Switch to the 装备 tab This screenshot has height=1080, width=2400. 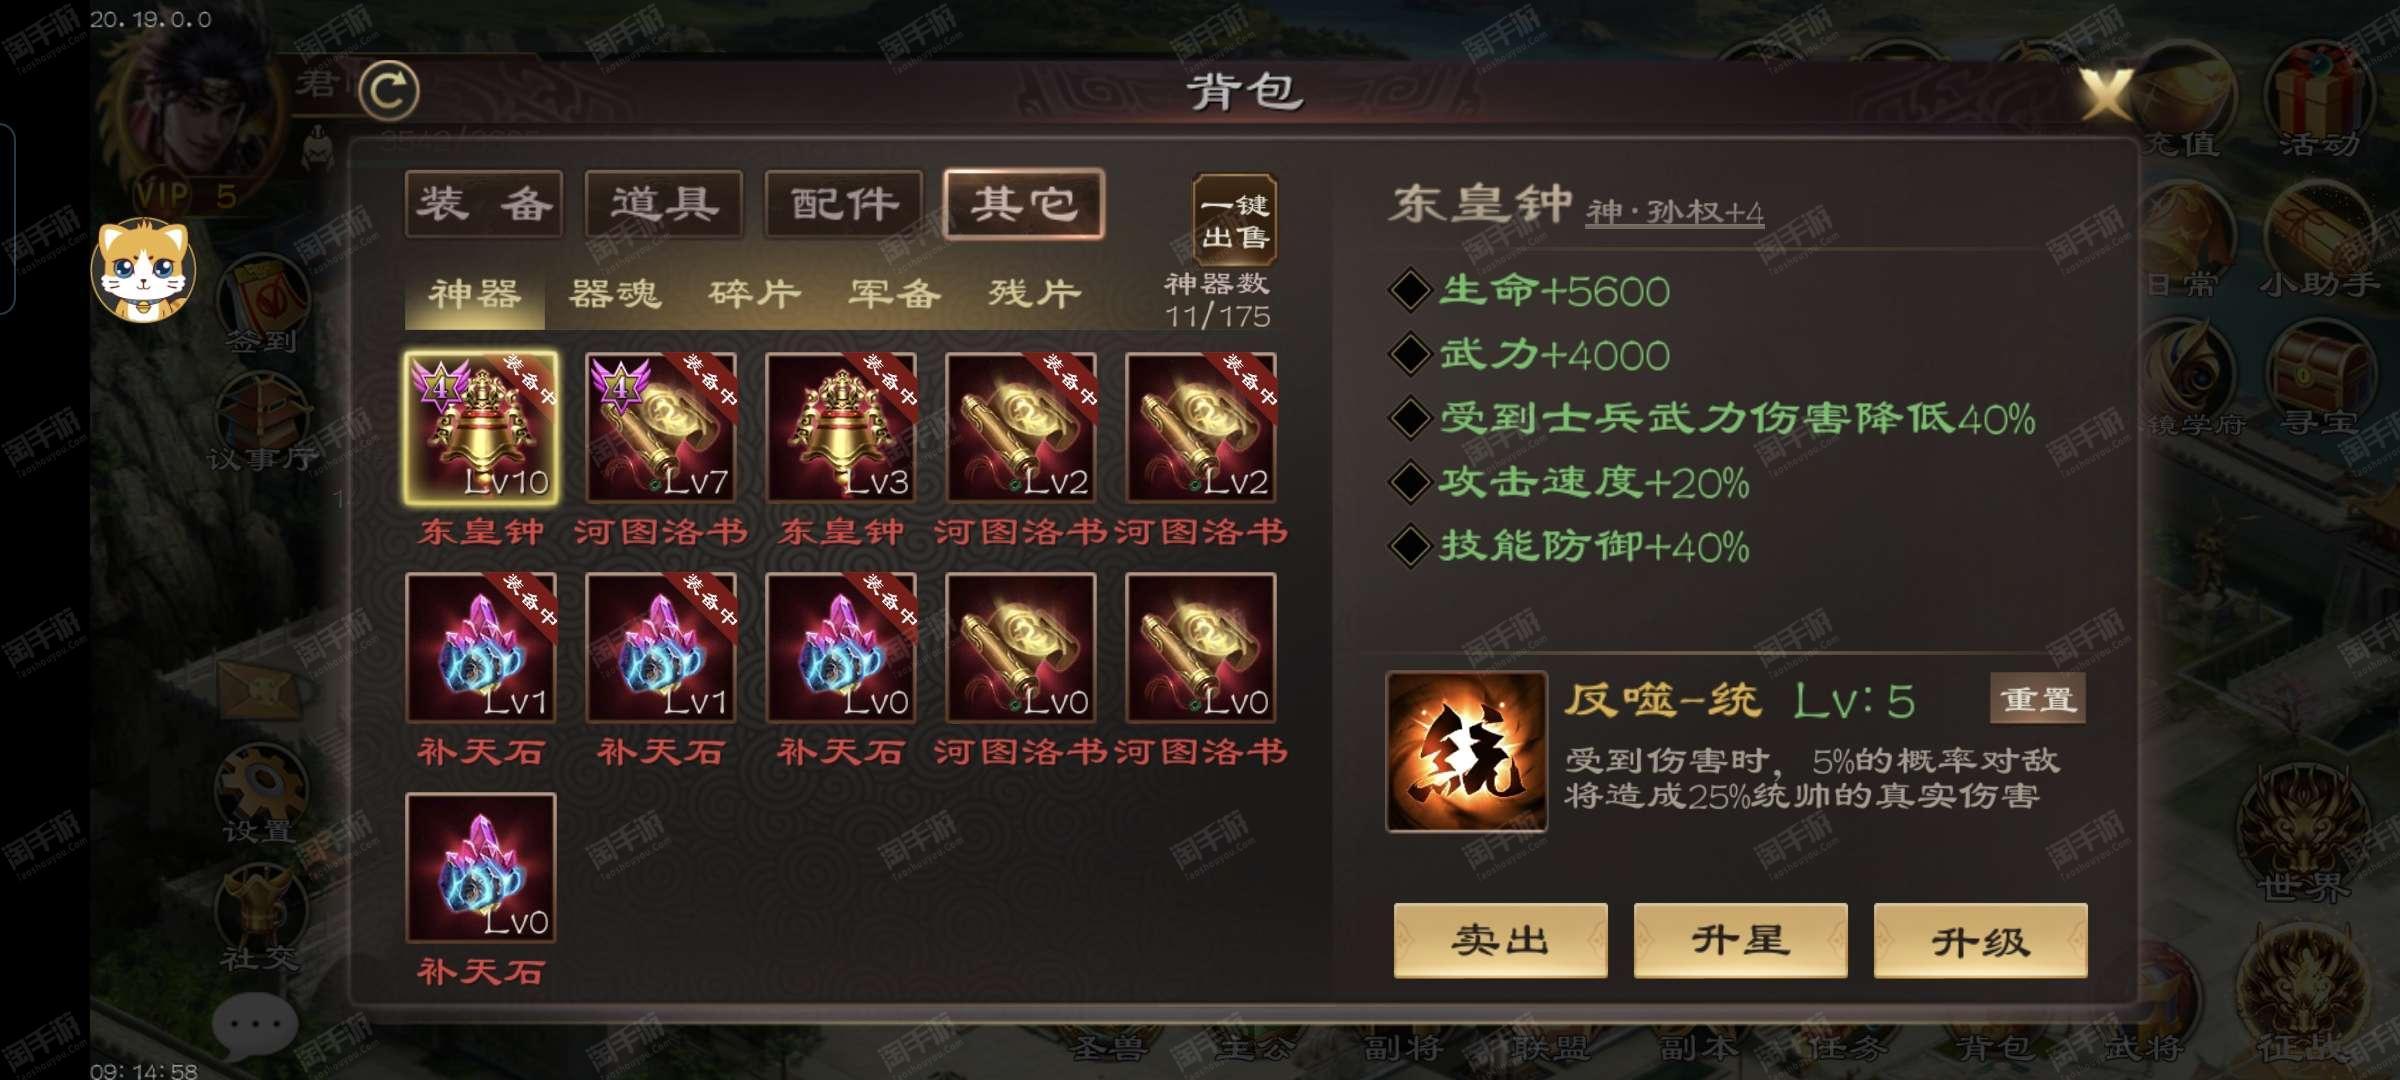484,204
